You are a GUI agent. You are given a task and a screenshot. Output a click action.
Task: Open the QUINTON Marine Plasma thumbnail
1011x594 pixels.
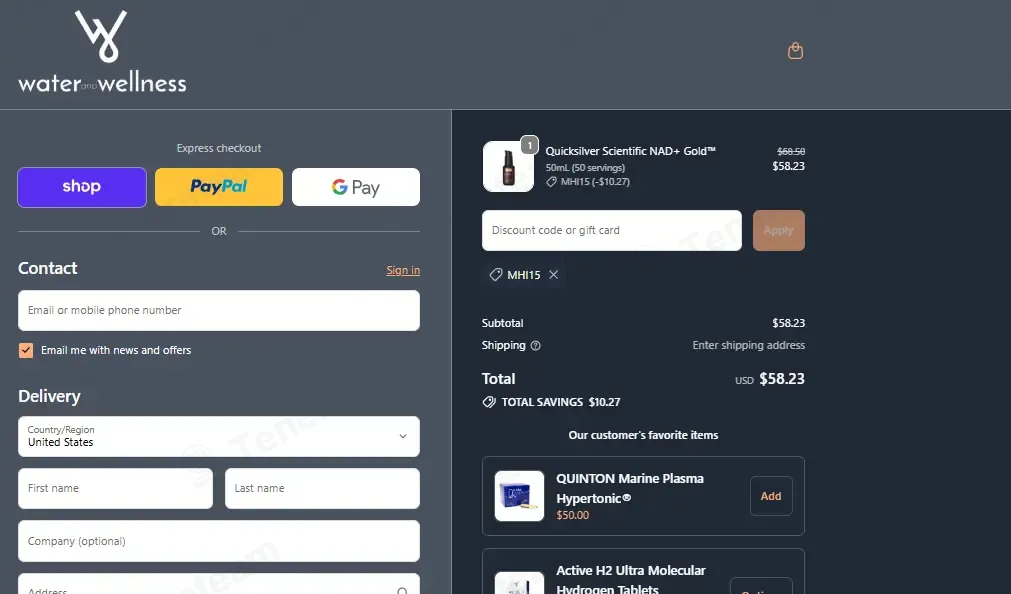click(x=519, y=496)
